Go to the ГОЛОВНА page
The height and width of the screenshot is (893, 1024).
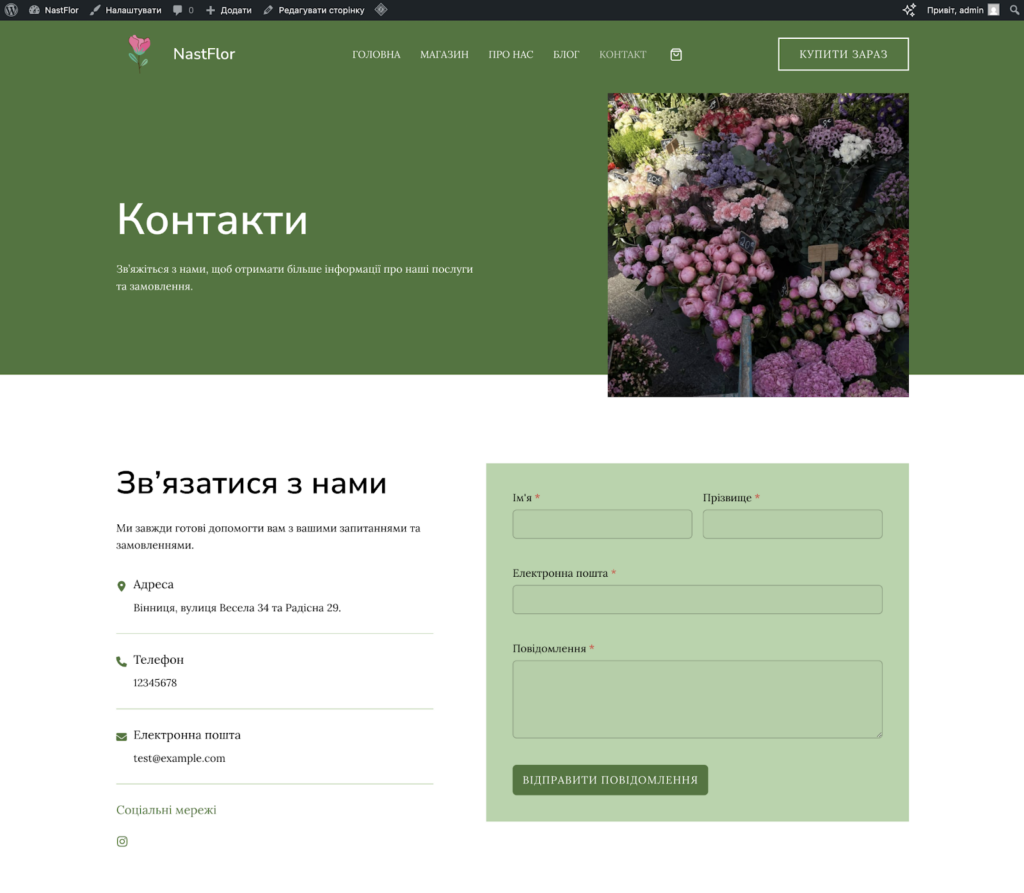[376, 55]
